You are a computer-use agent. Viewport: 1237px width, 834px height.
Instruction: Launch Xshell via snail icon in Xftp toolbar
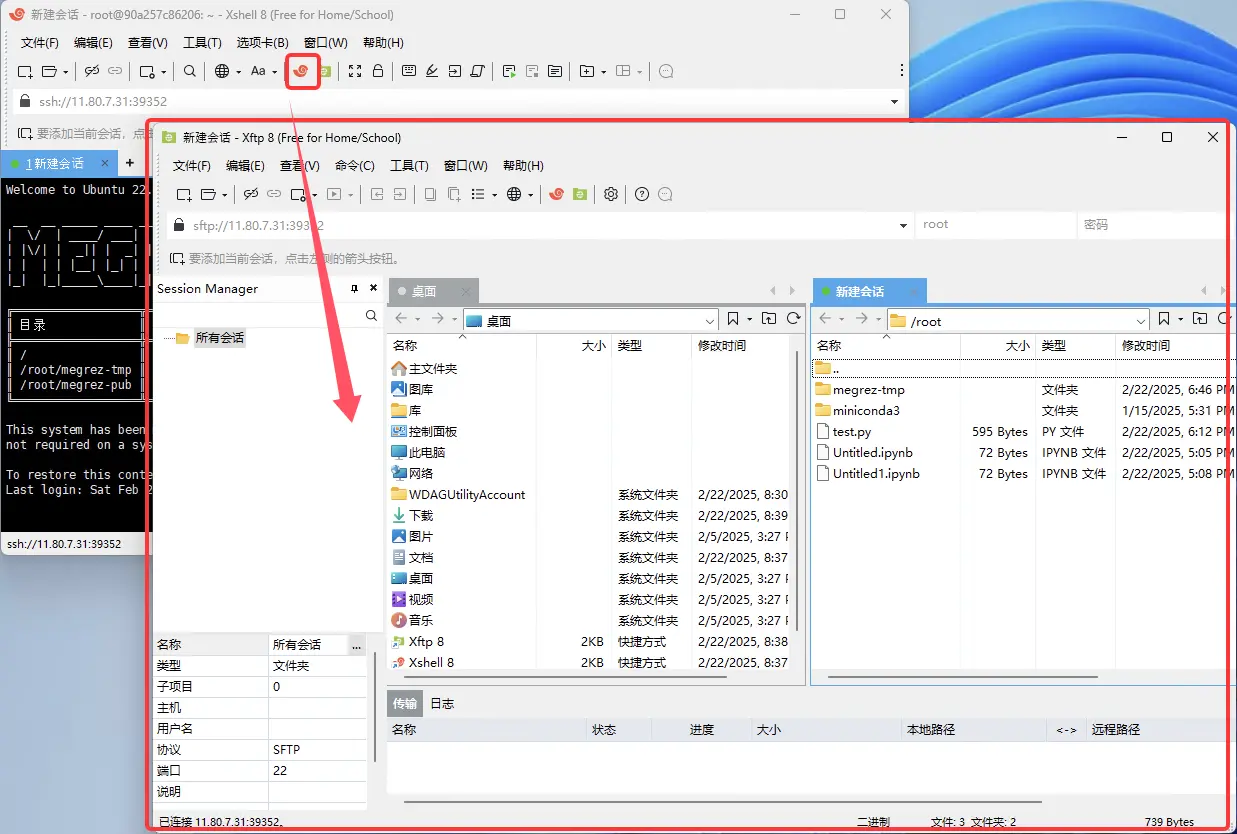coord(556,194)
